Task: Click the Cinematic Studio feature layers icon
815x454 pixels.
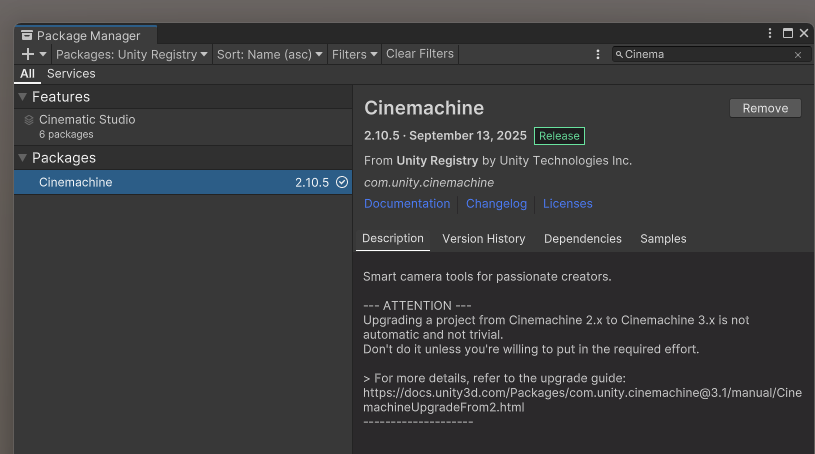Action: pyautogui.click(x=29, y=120)
